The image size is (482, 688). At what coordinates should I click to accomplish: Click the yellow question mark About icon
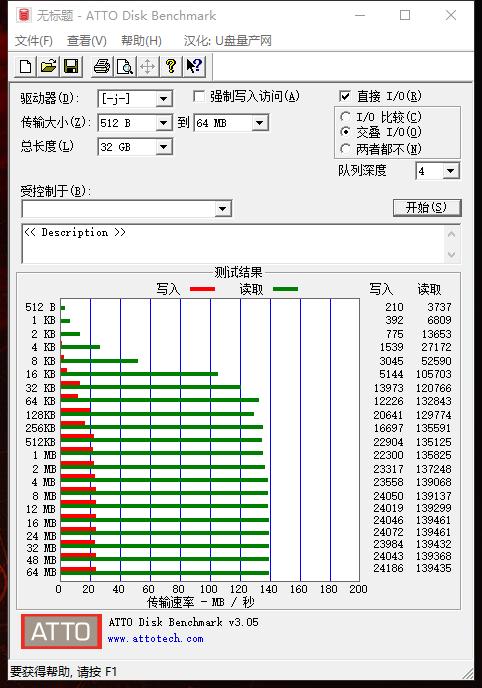[171, 66]
